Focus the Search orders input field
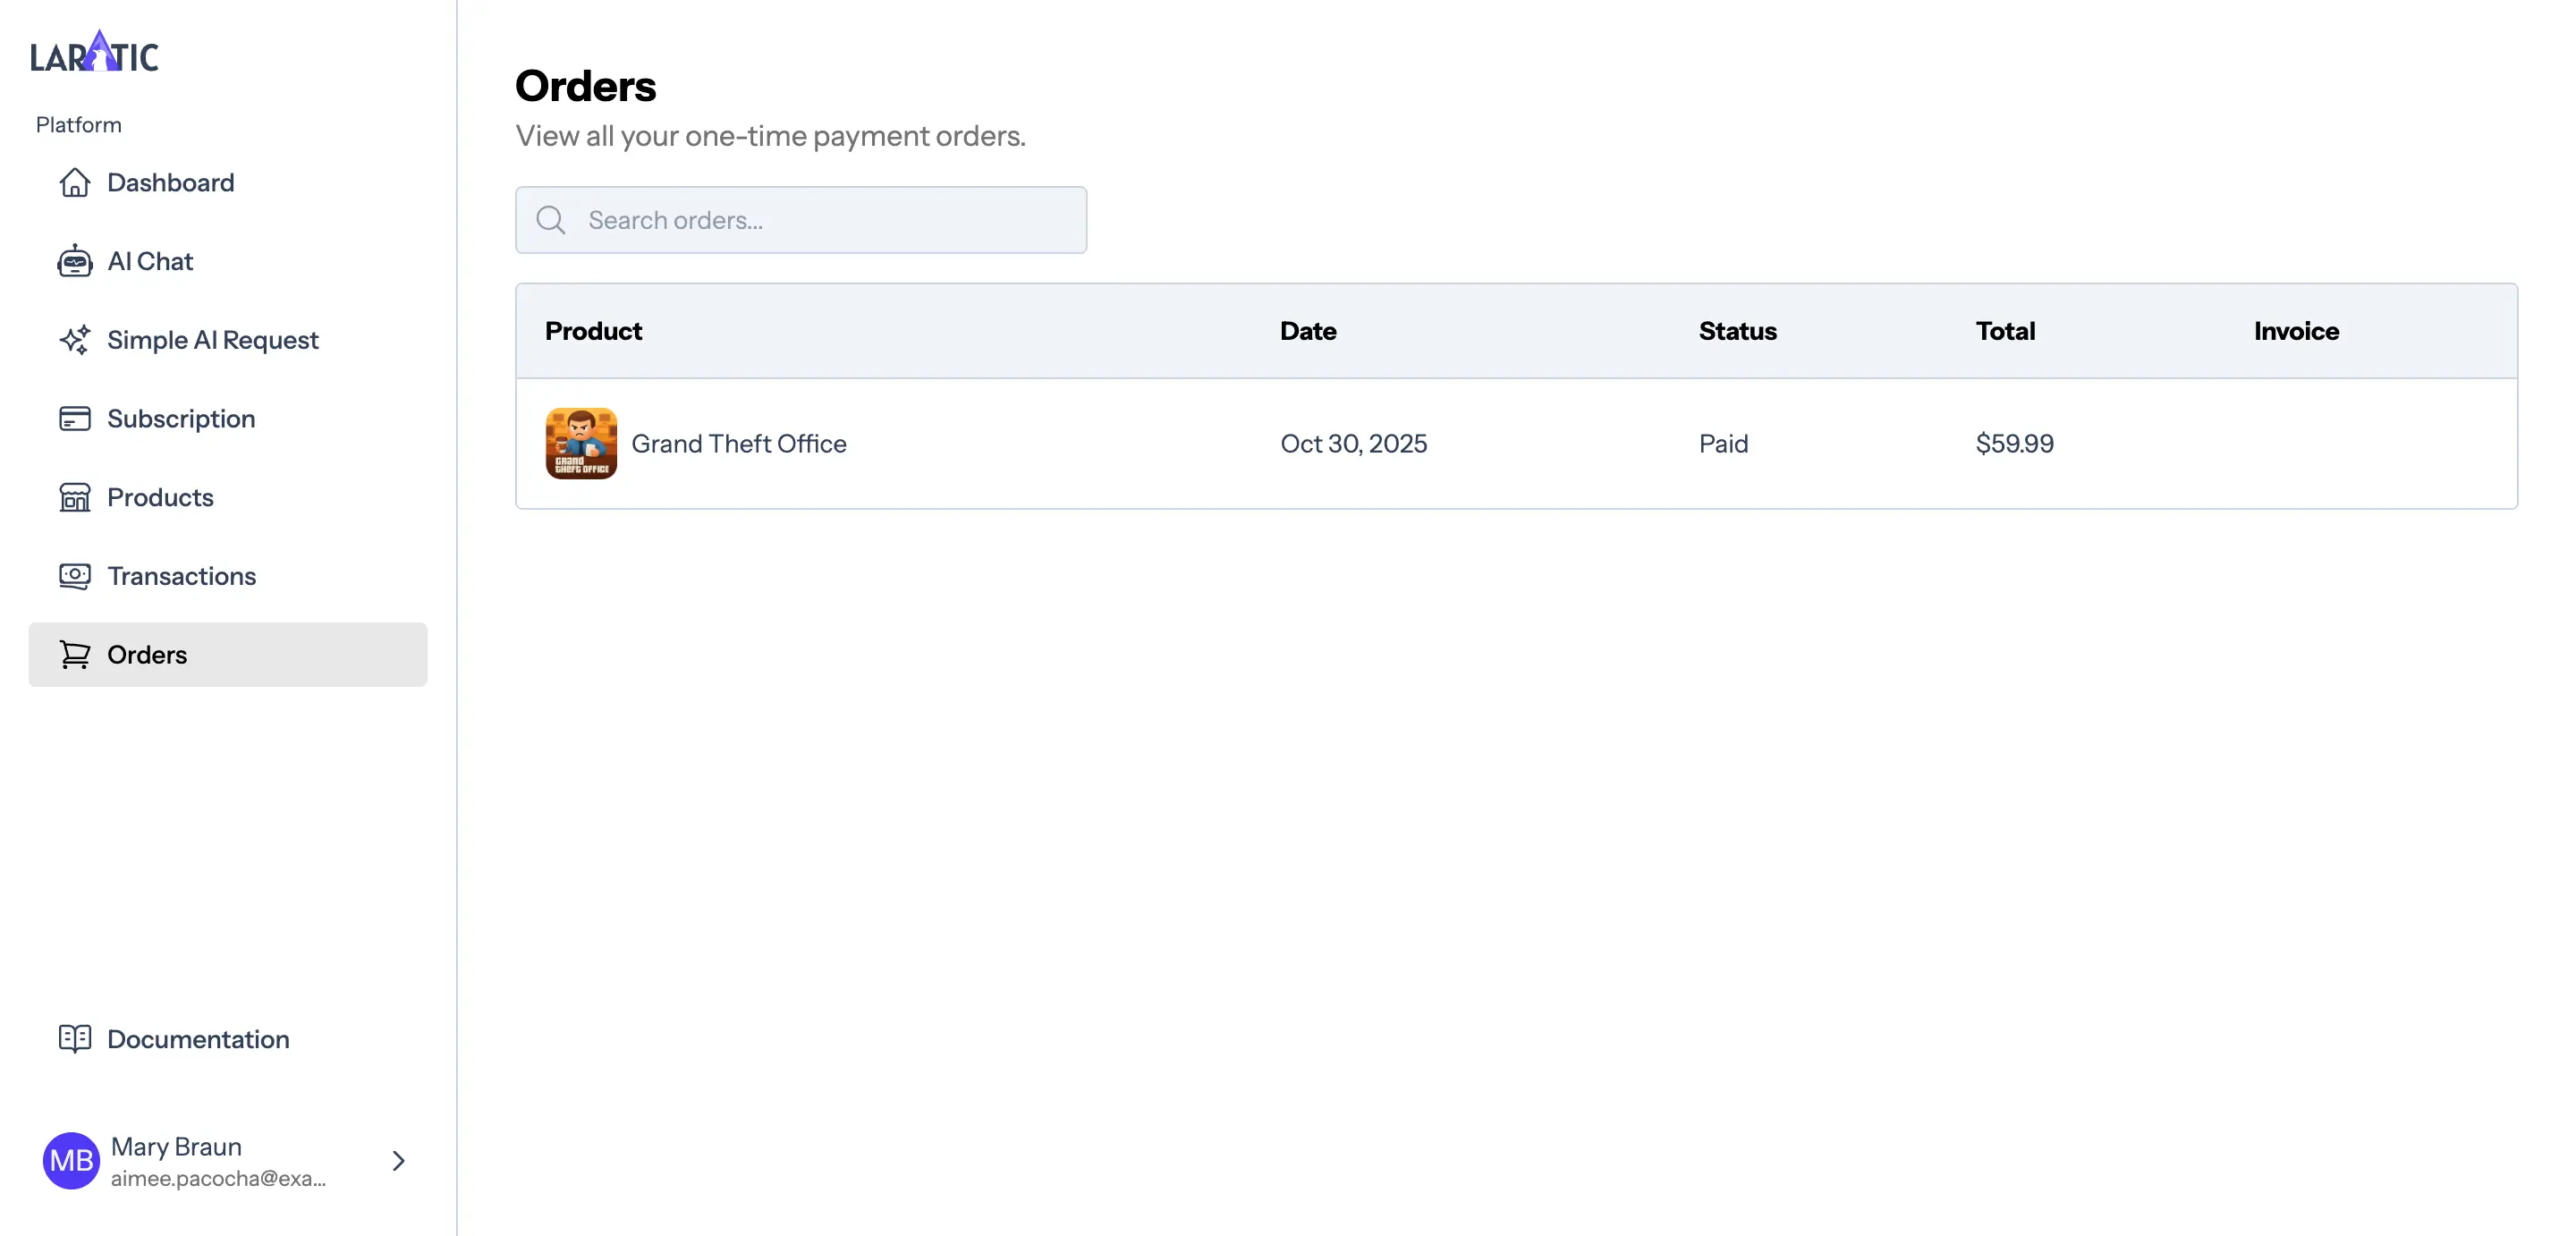2576x1236 pixels. click(830, 220)
